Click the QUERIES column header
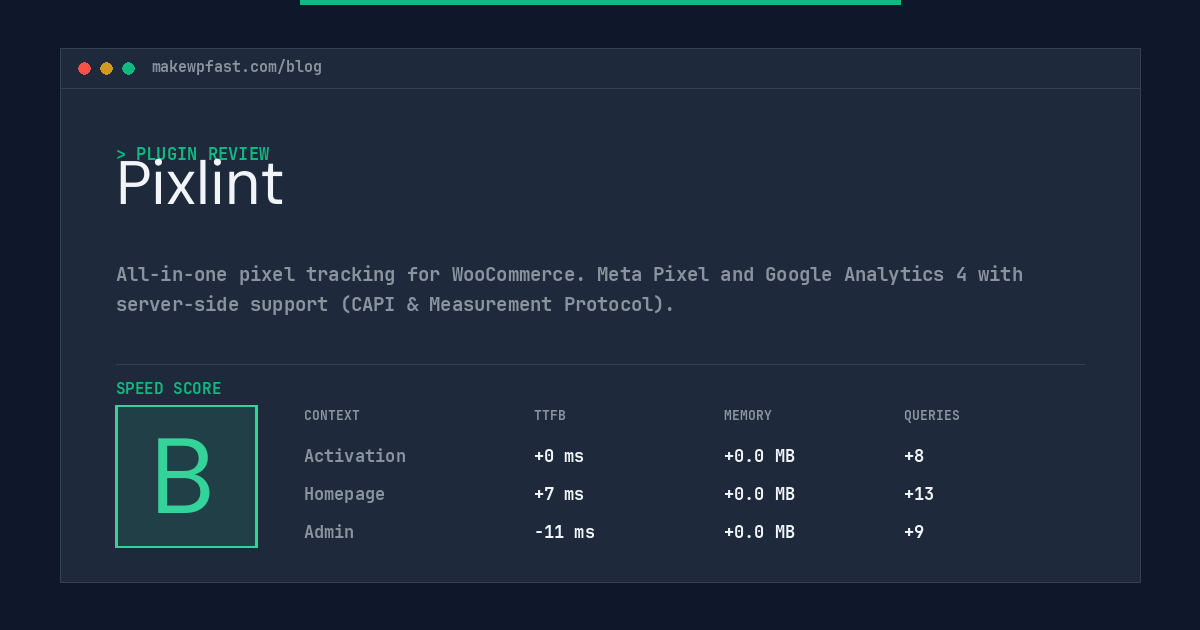This screenshot has height=630, width=1200. coord(932,416)
